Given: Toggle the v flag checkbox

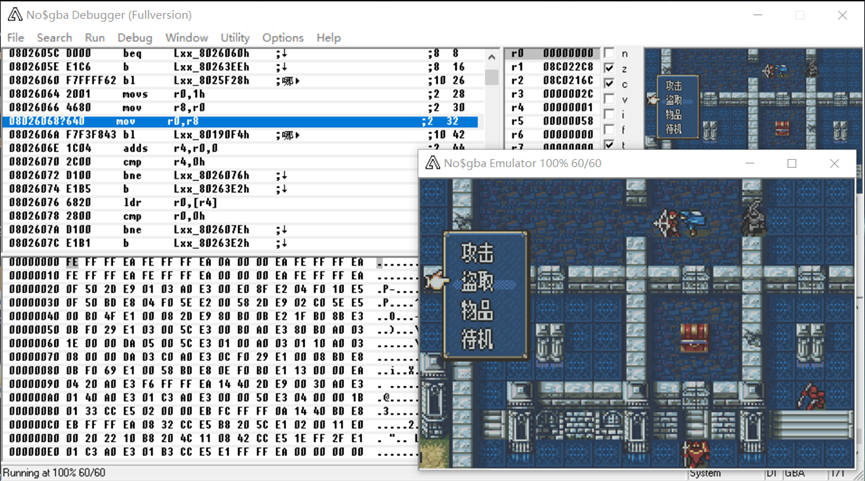Looking at the screenshot, I should (x=609, y=99).
